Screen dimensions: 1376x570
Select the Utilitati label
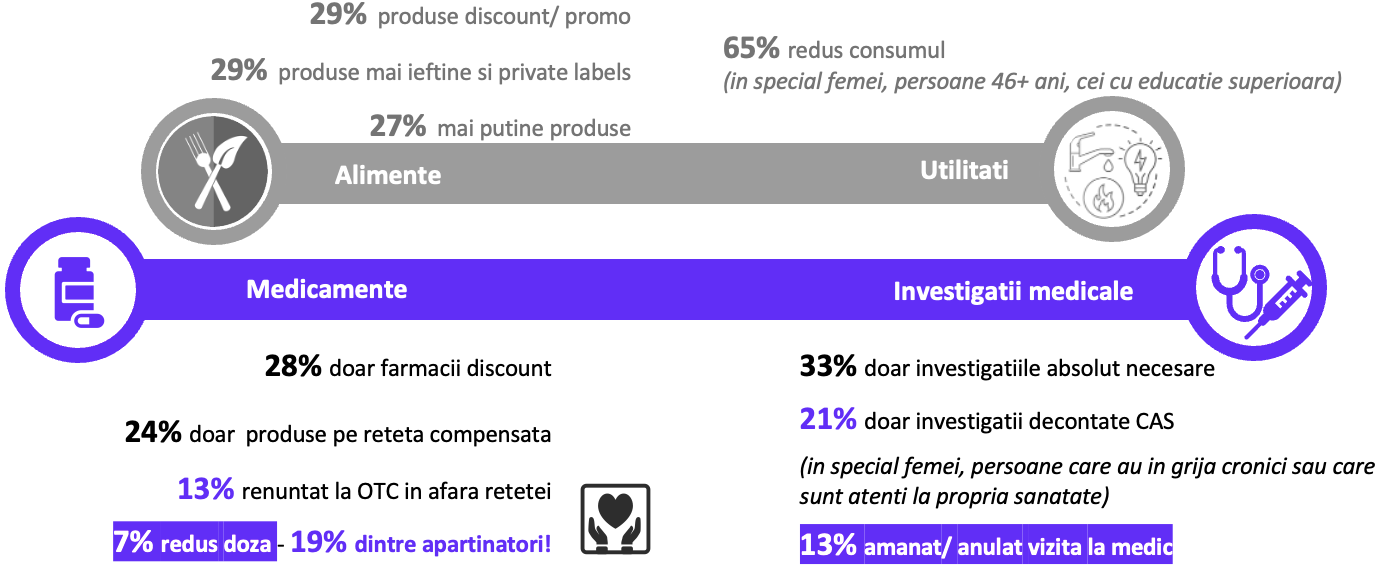(964, 170)
